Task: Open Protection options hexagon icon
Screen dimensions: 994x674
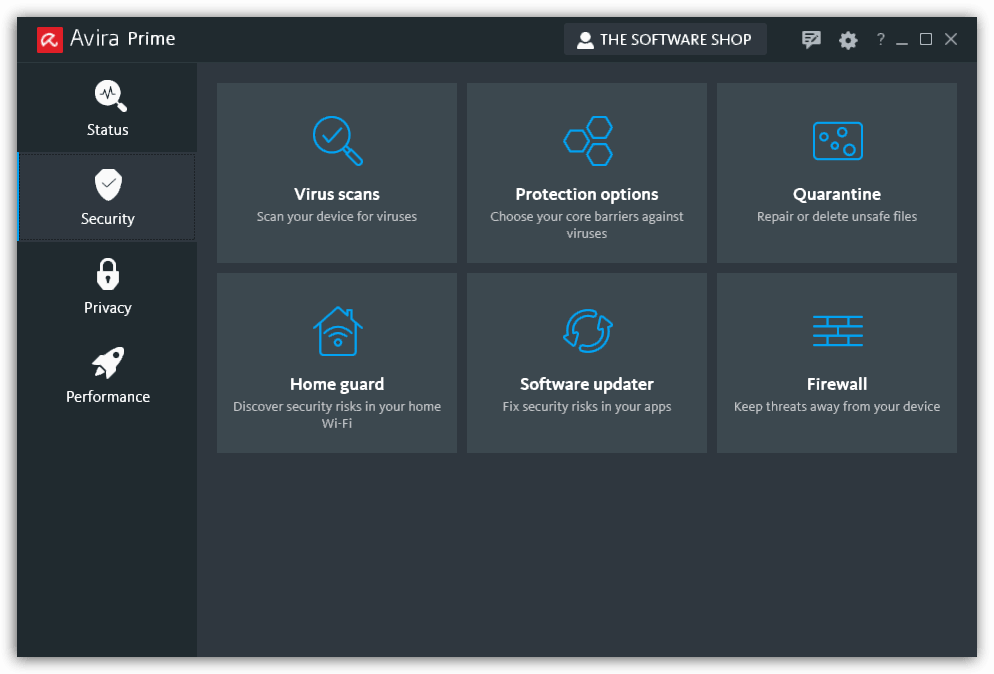Action: 587,140
